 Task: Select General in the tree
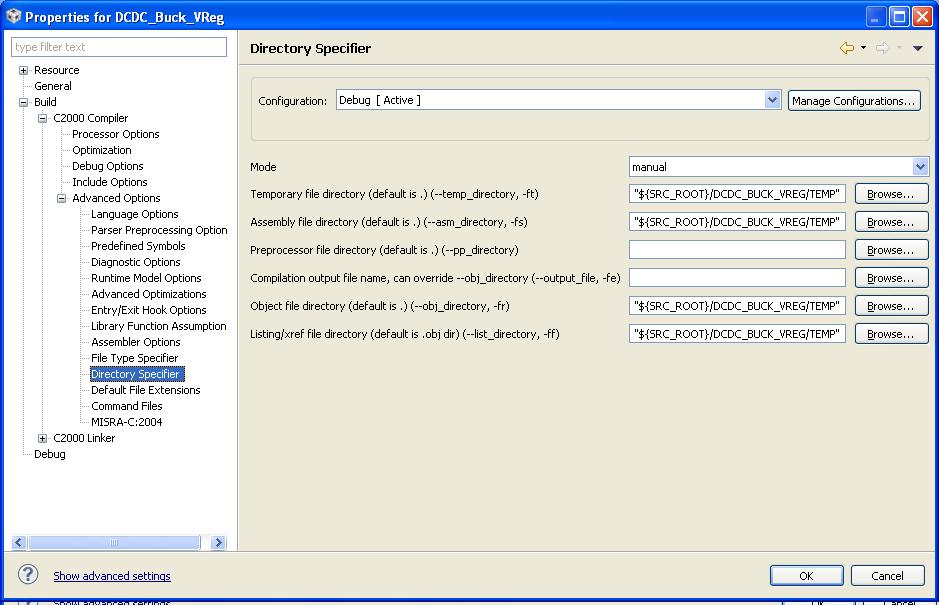(x=53, y=86)
